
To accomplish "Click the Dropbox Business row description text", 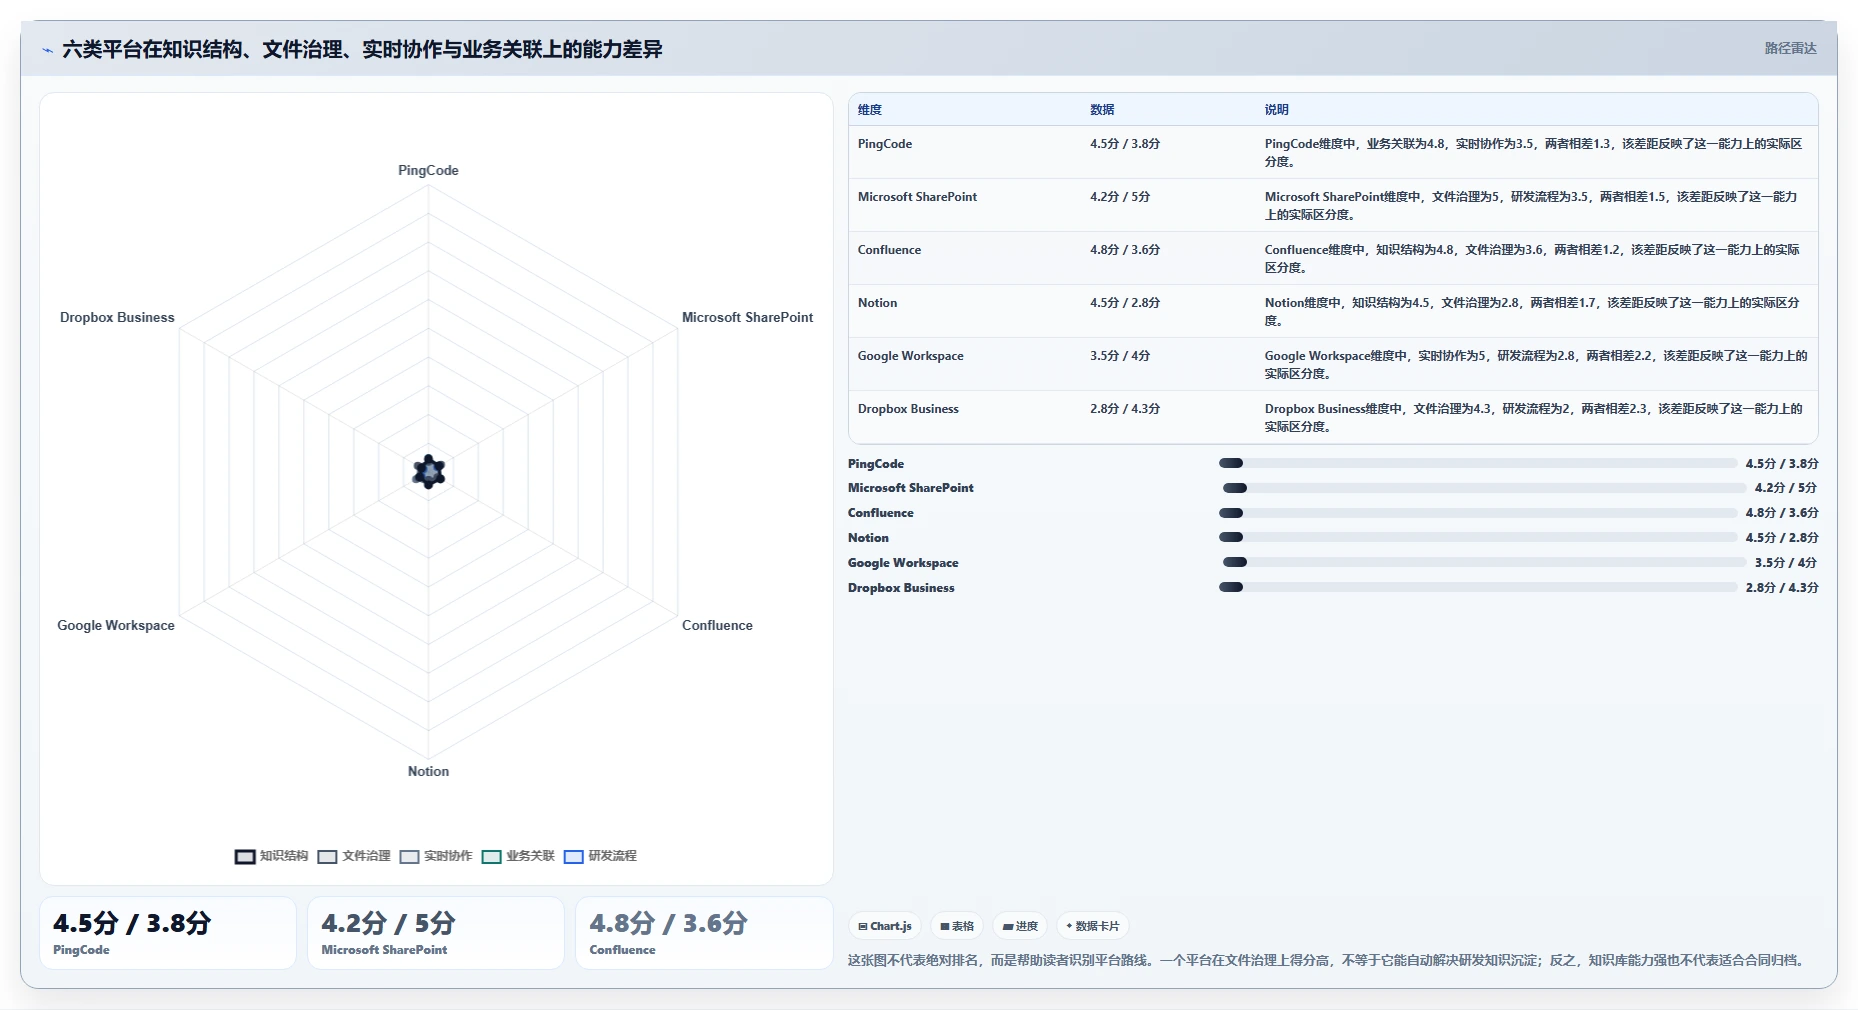I will [x=1533, y=418].
